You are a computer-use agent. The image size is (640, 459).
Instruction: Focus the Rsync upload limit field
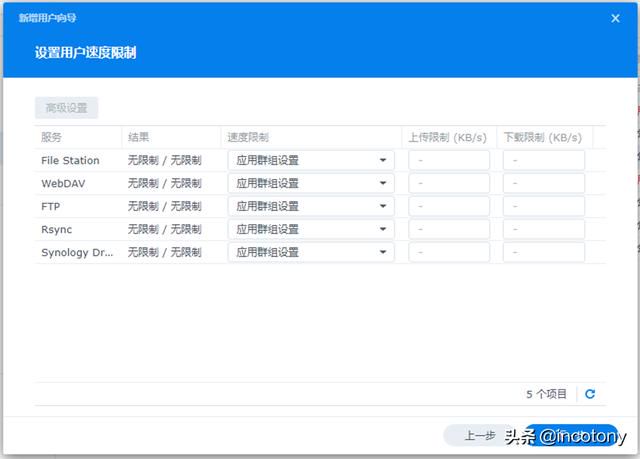(x=449, y=229)
